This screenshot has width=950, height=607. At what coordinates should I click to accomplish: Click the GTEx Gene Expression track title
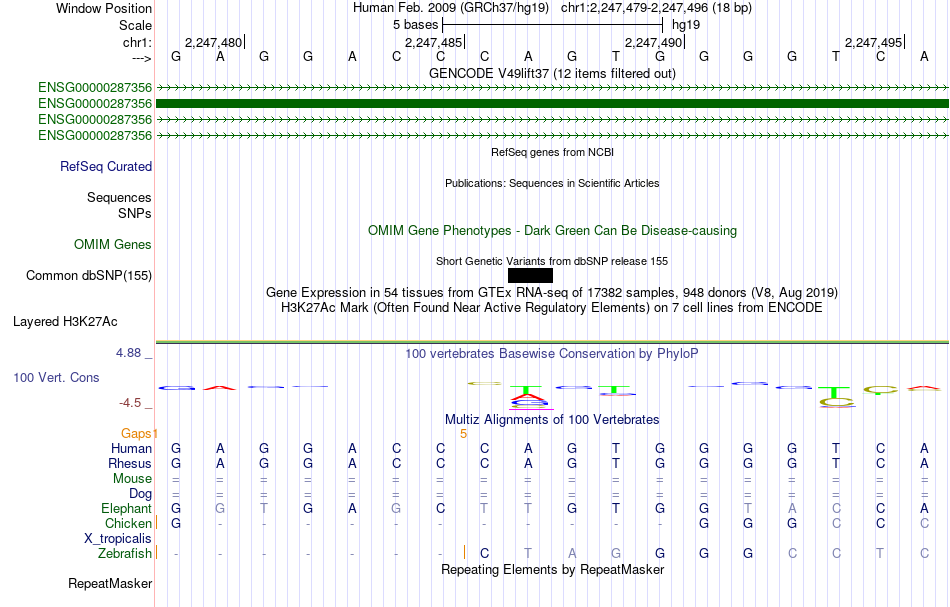point(552,293)
